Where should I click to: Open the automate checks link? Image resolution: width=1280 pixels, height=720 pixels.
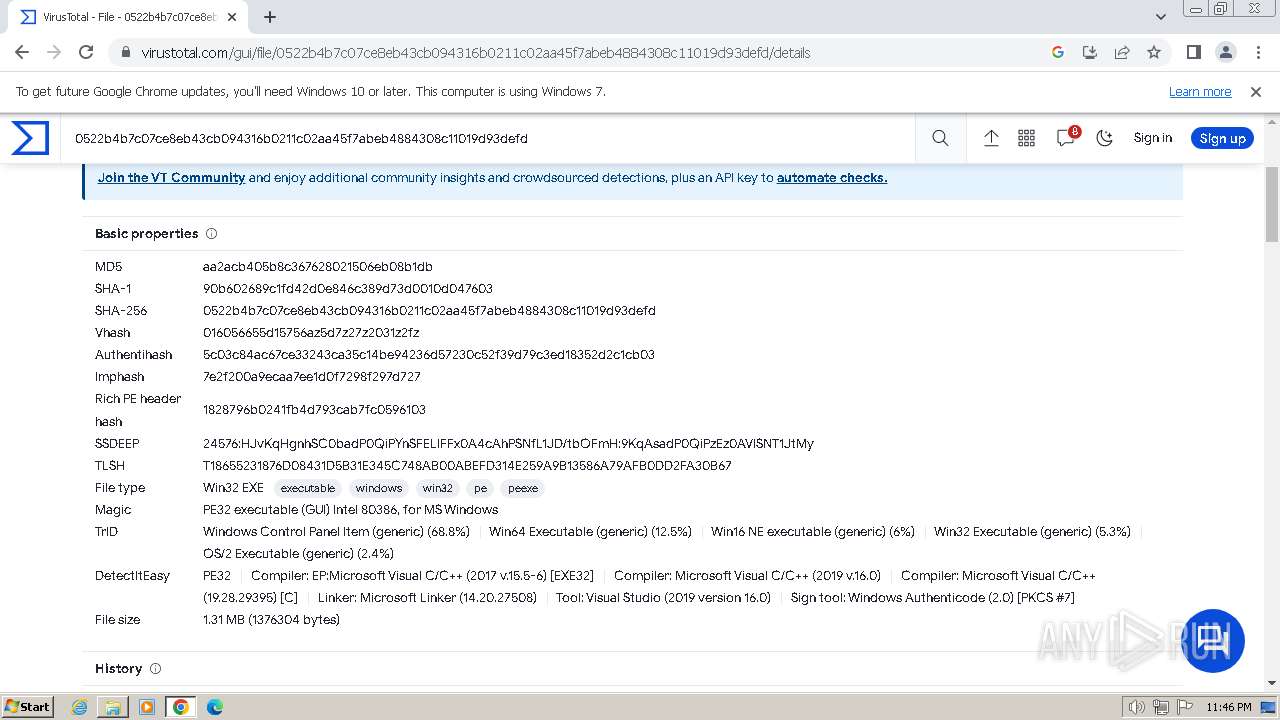pyautogui.click(x=832, y=177)
